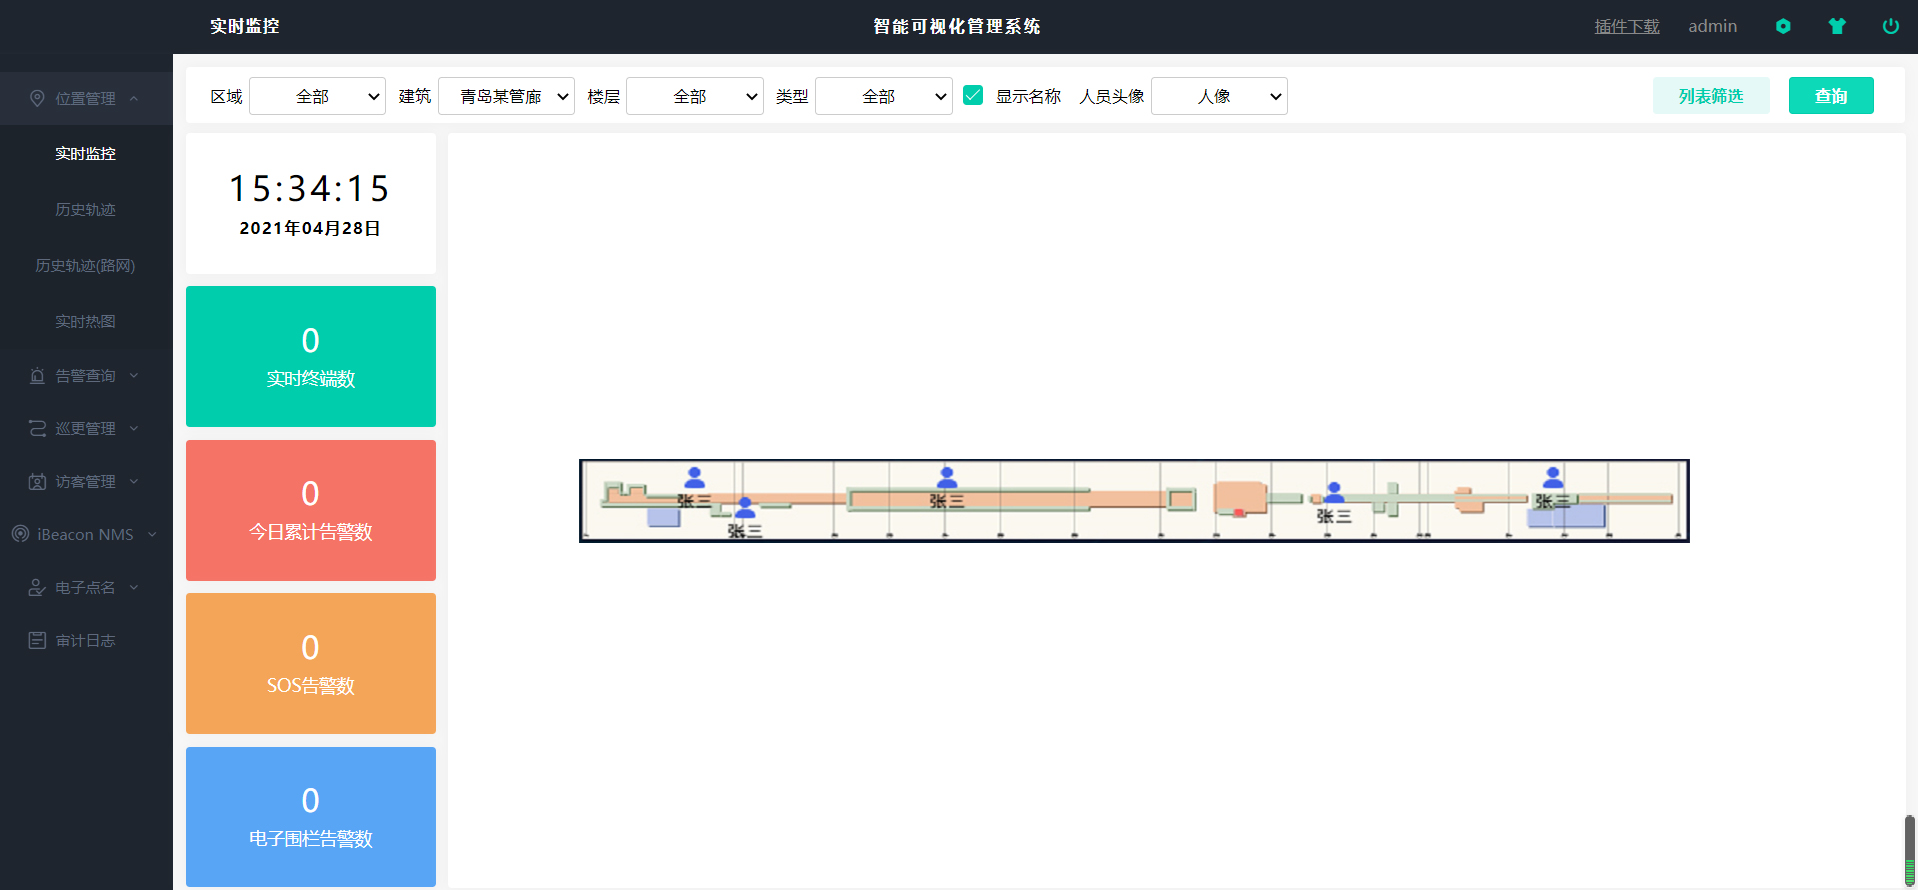Expand the 电子点名 sidebar menu
The width and height of the screenshot is (1918, 890).
point(85,588)
